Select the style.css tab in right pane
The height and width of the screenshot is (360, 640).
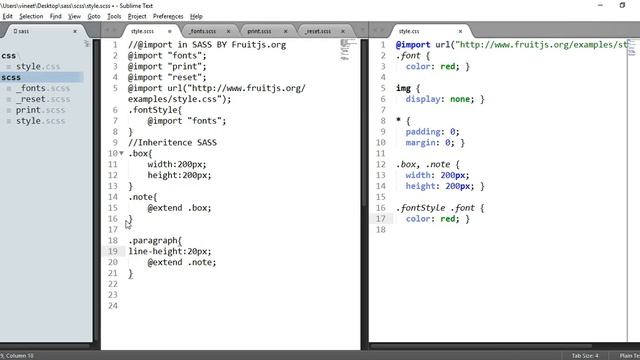[409, 31]
